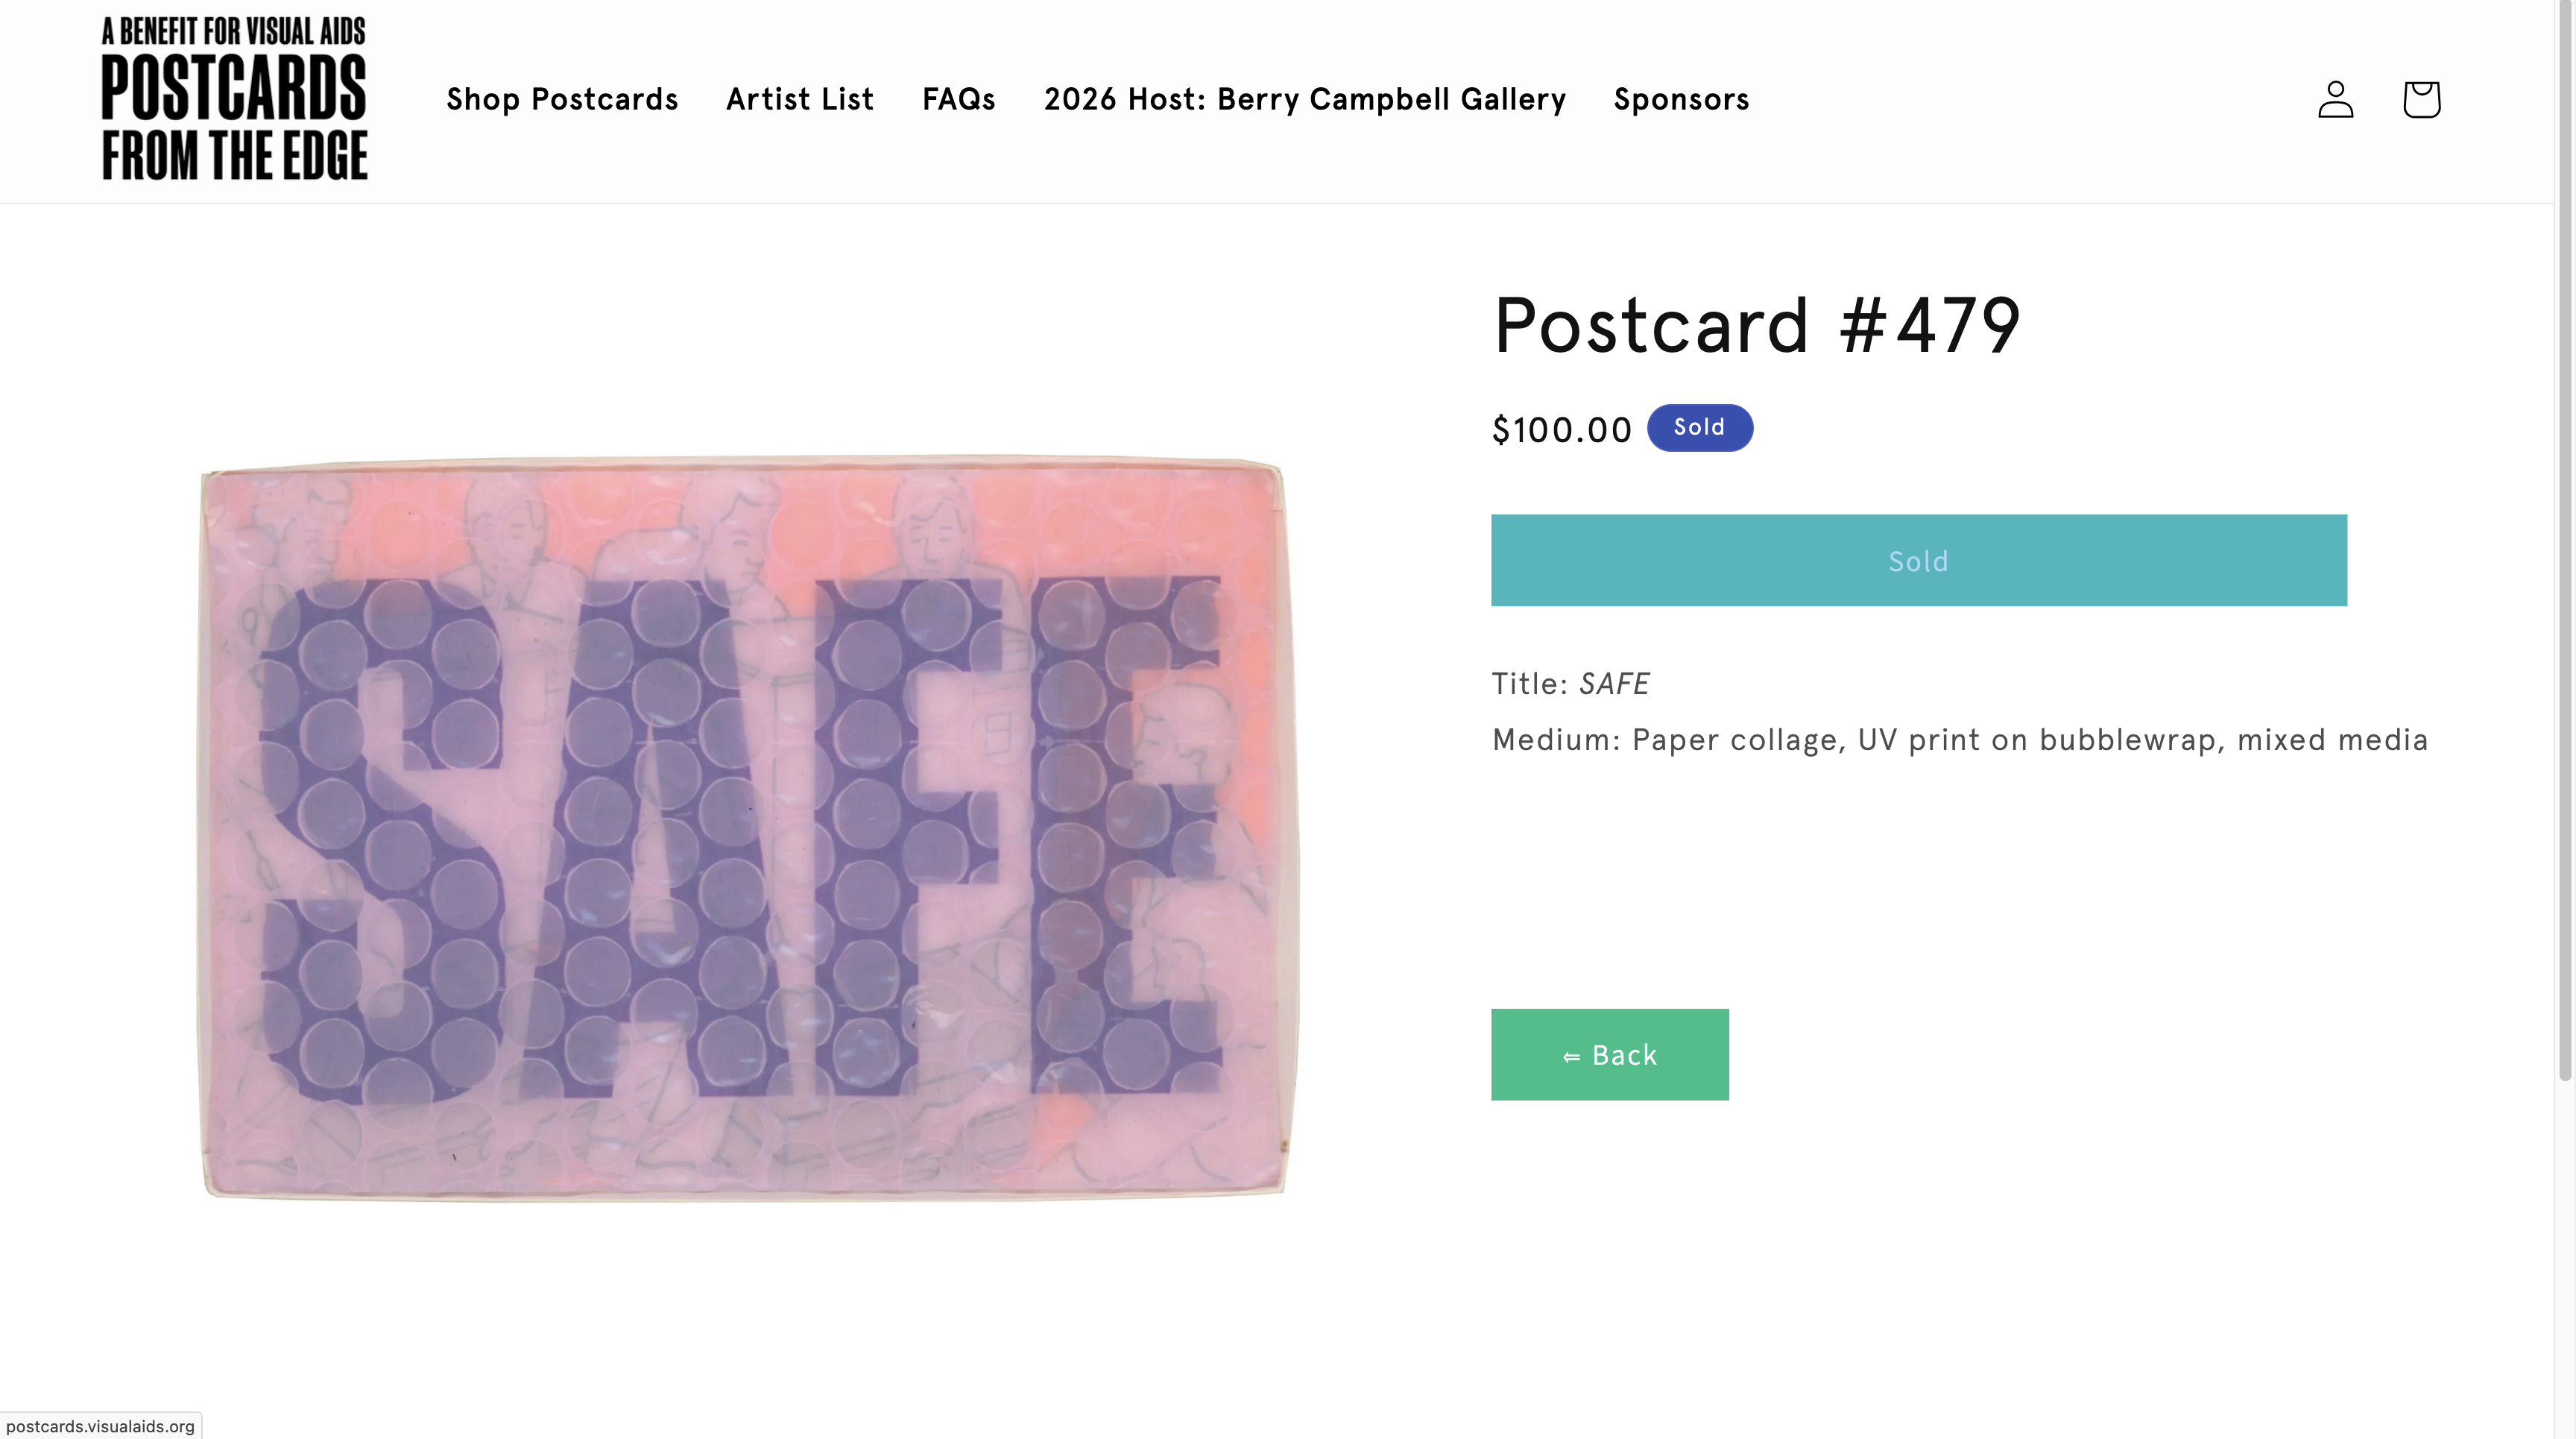Click the word SAFE in italic title
2576x1439 pixels.
pyautogui.click(x=1614, y=684)
